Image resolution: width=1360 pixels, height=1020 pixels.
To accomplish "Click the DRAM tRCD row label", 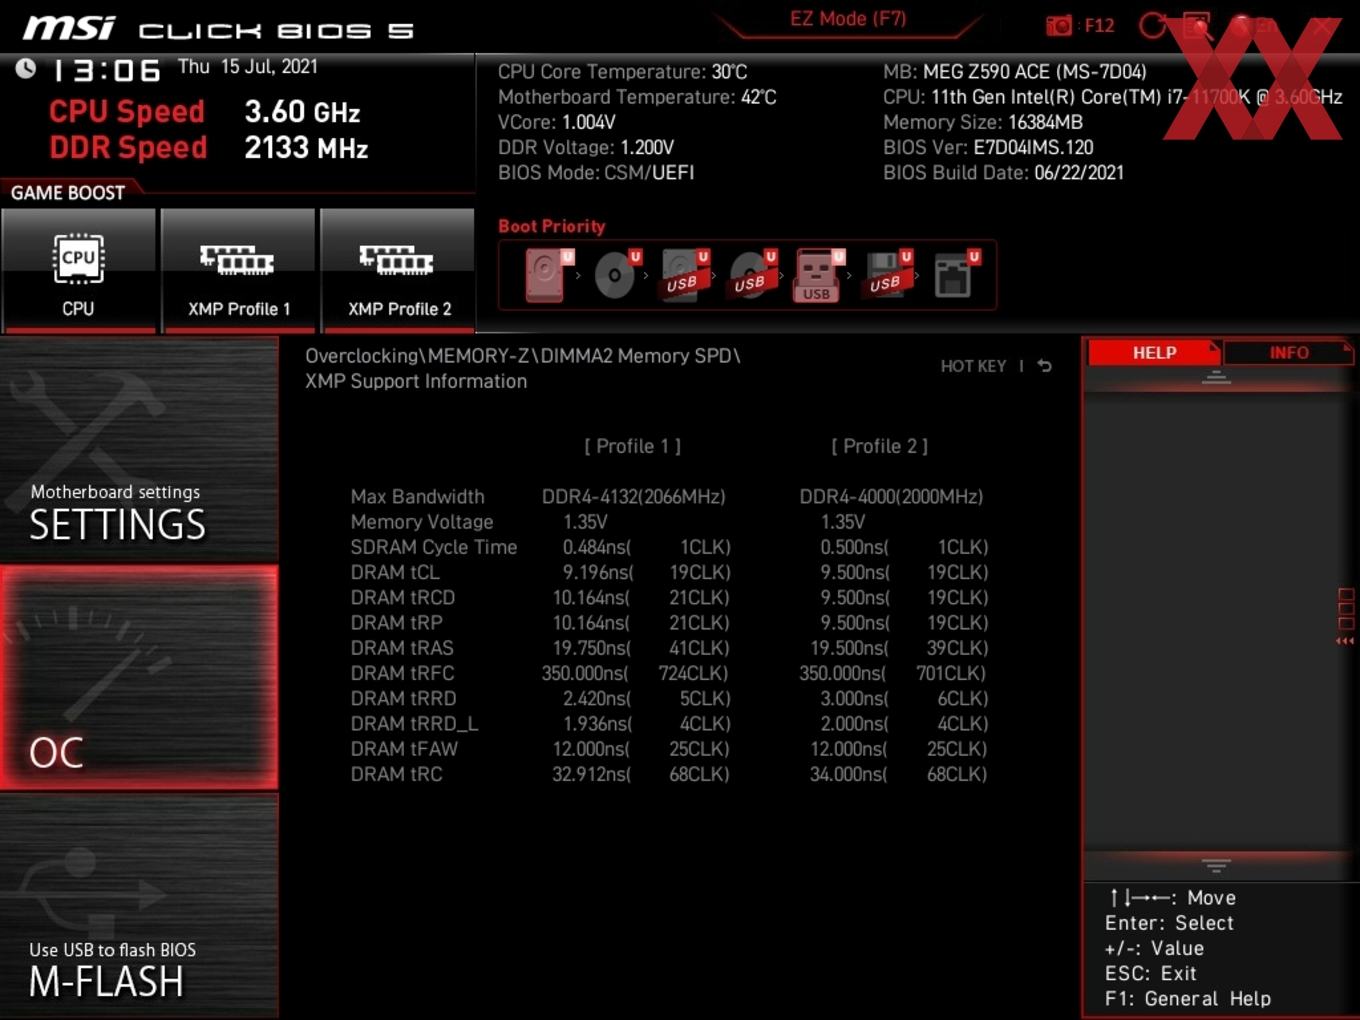I will coord(403,597).
